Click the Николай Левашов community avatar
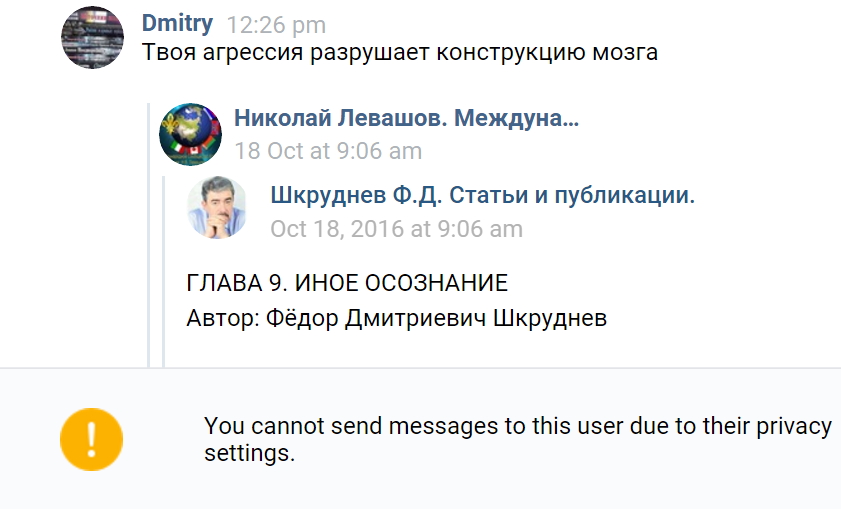This screenshot has width=841, height=509. 190,134
